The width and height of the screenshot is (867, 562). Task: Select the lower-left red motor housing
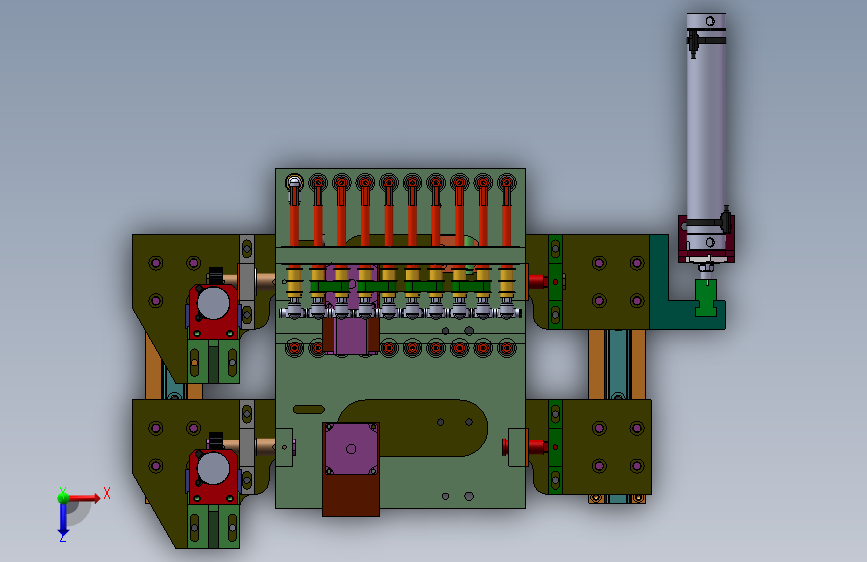tap(213, 476)
